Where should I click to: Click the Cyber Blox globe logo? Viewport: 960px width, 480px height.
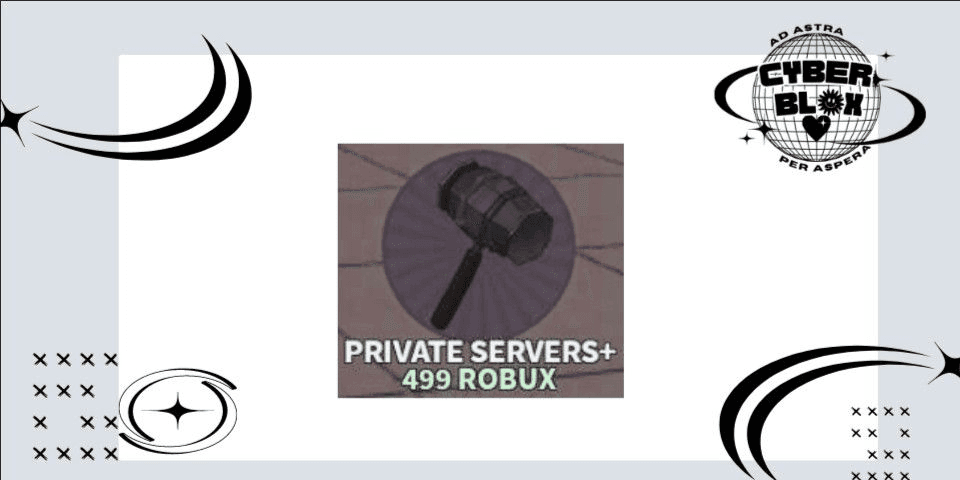click(x=816, y=97)
